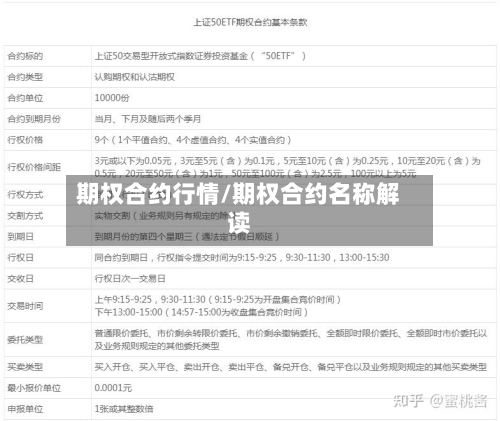Select the "到期日" row label
The image size is (500, 421).
point(21,237)
